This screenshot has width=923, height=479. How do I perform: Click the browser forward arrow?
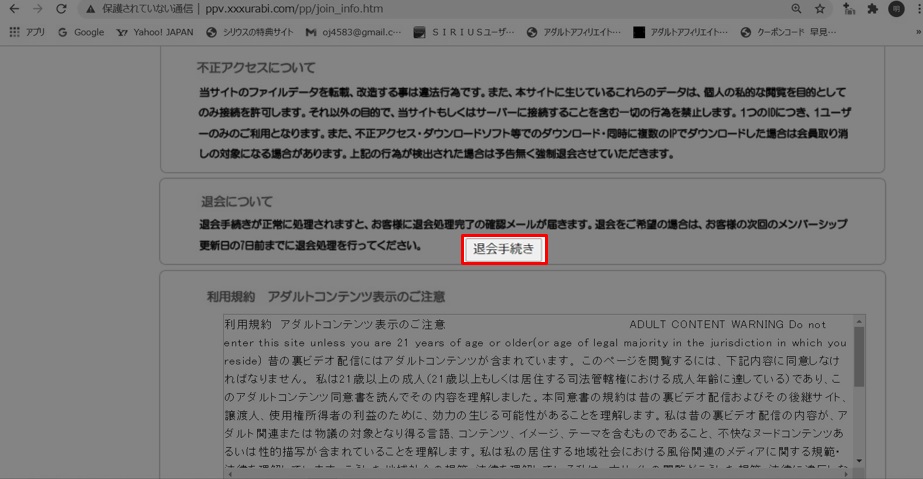38,9
